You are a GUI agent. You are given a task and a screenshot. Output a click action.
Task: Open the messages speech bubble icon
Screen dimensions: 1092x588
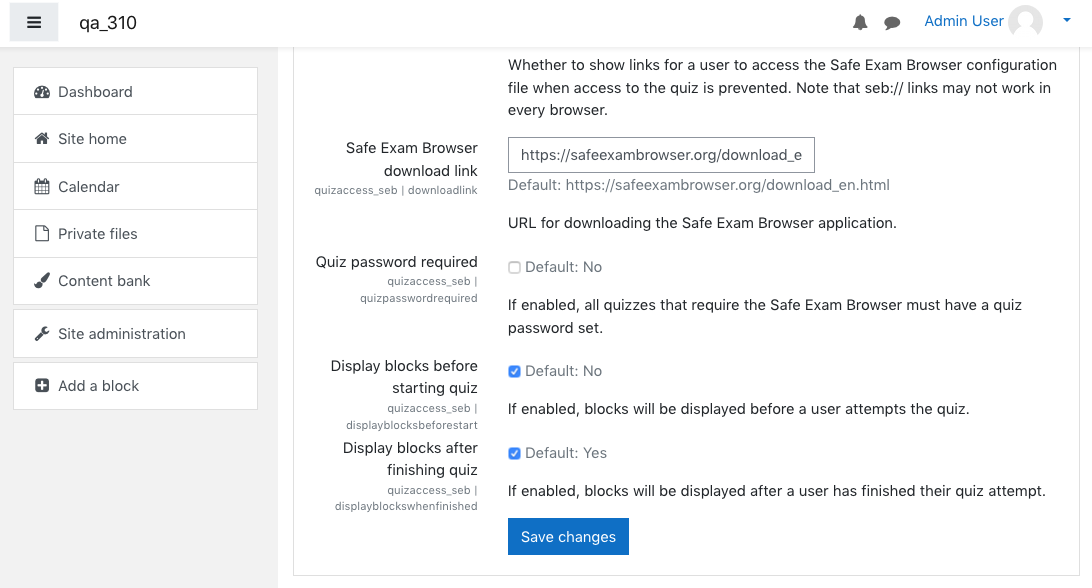(891, 24)
